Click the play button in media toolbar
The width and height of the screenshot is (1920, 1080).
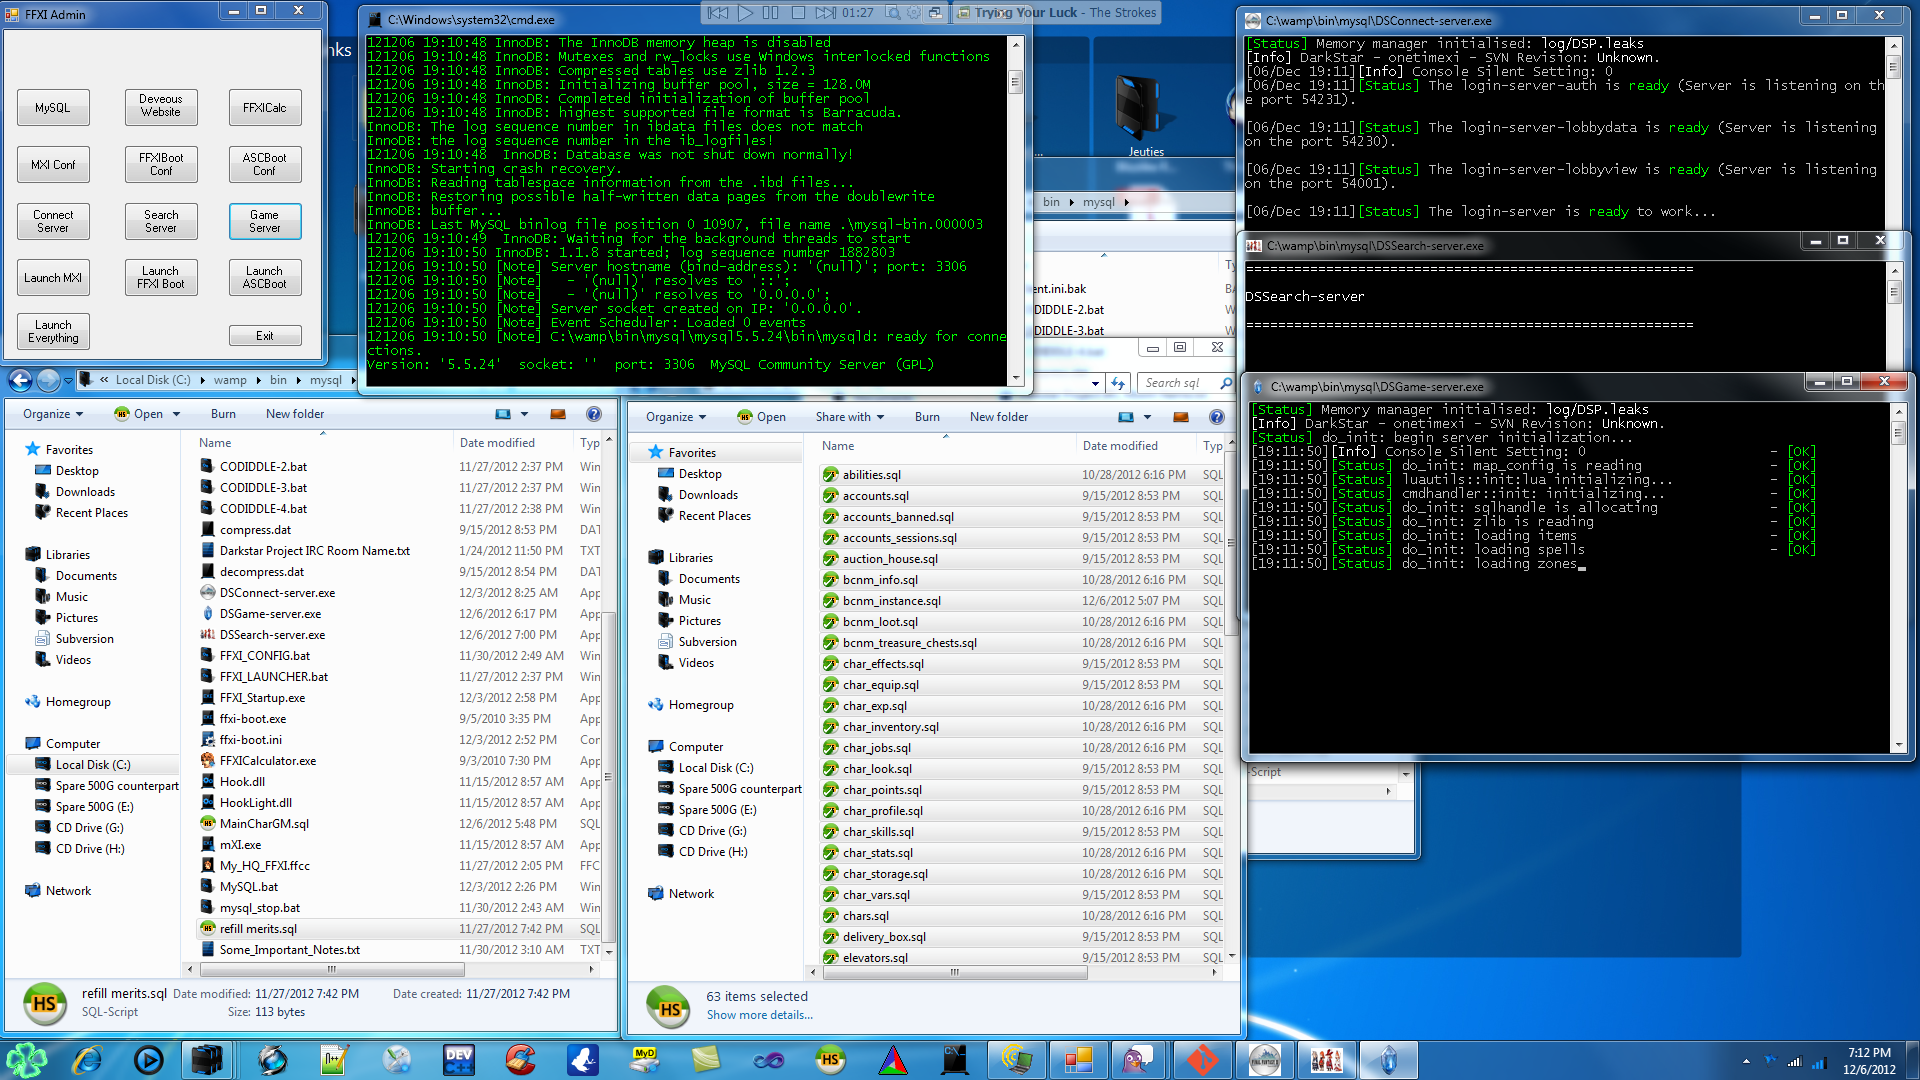point(746,13)
